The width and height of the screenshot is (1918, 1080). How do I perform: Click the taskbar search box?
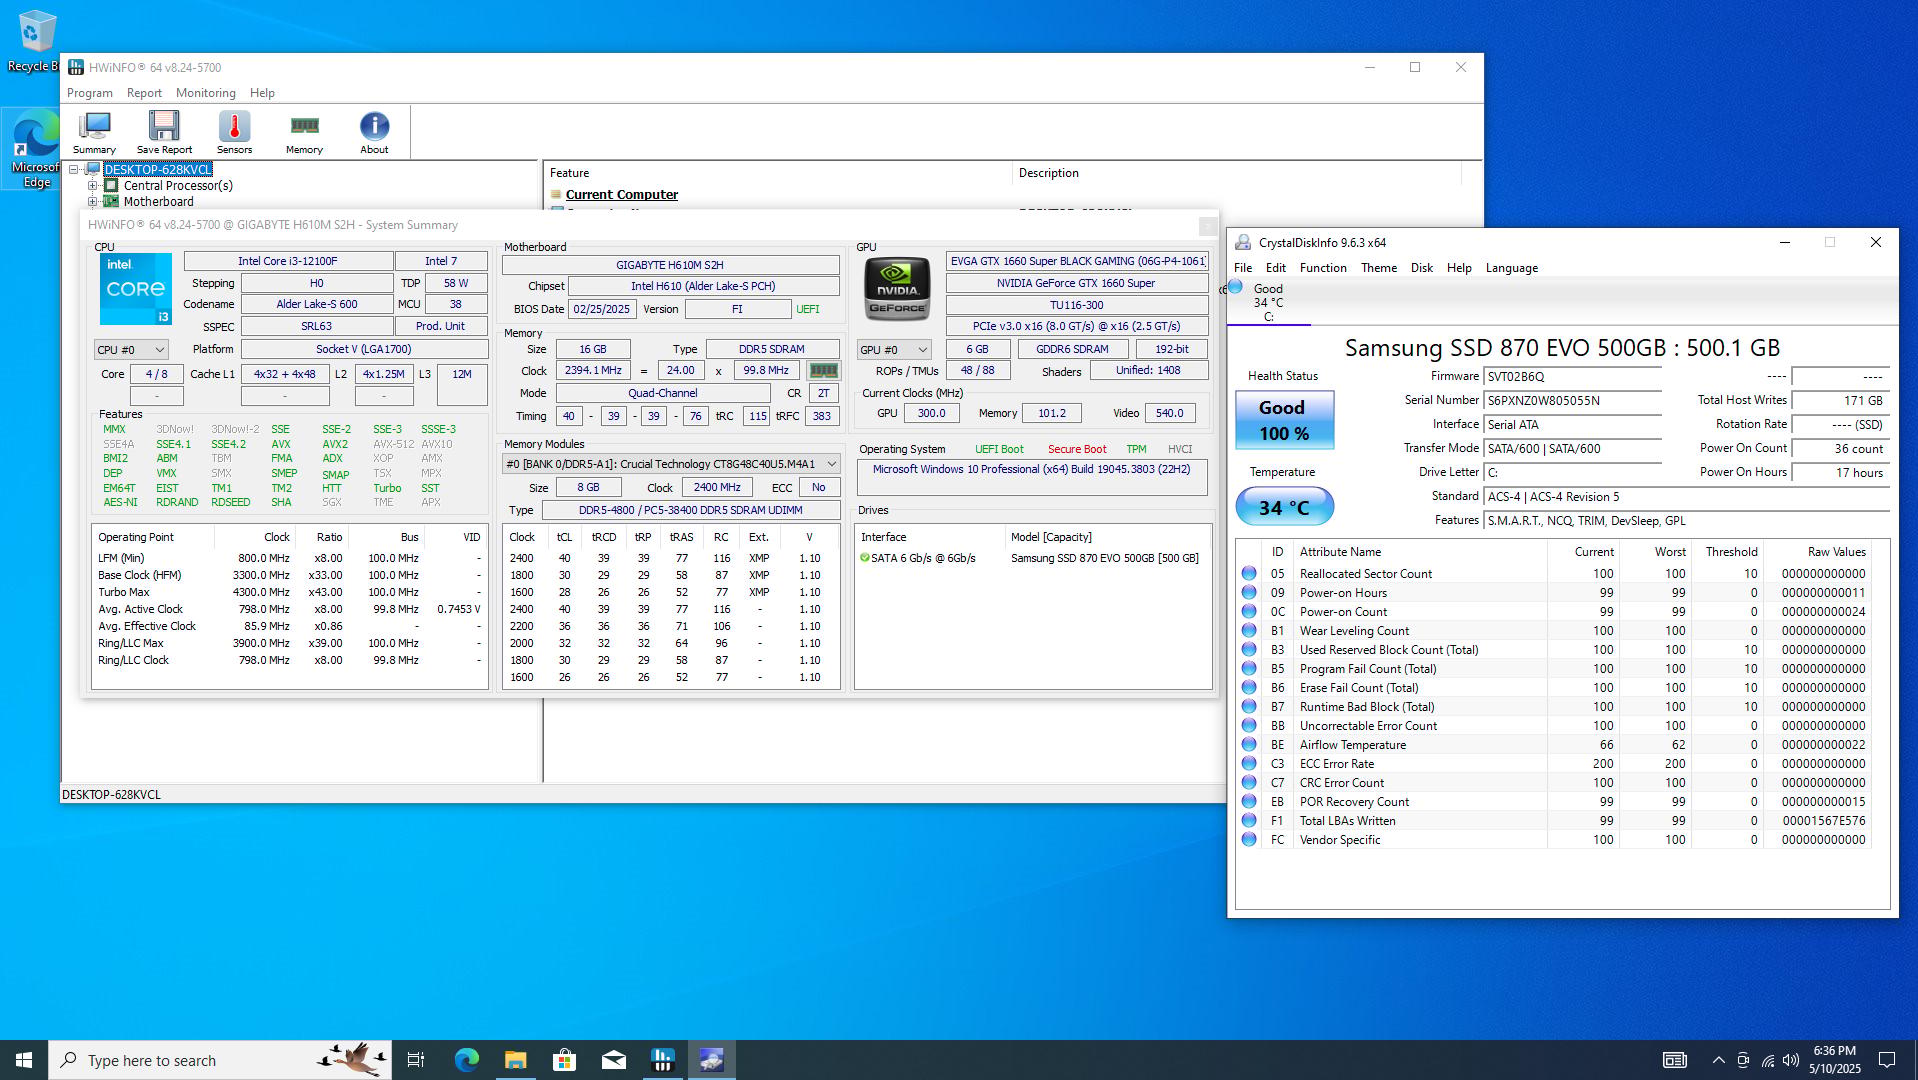tap(220, 1060)
